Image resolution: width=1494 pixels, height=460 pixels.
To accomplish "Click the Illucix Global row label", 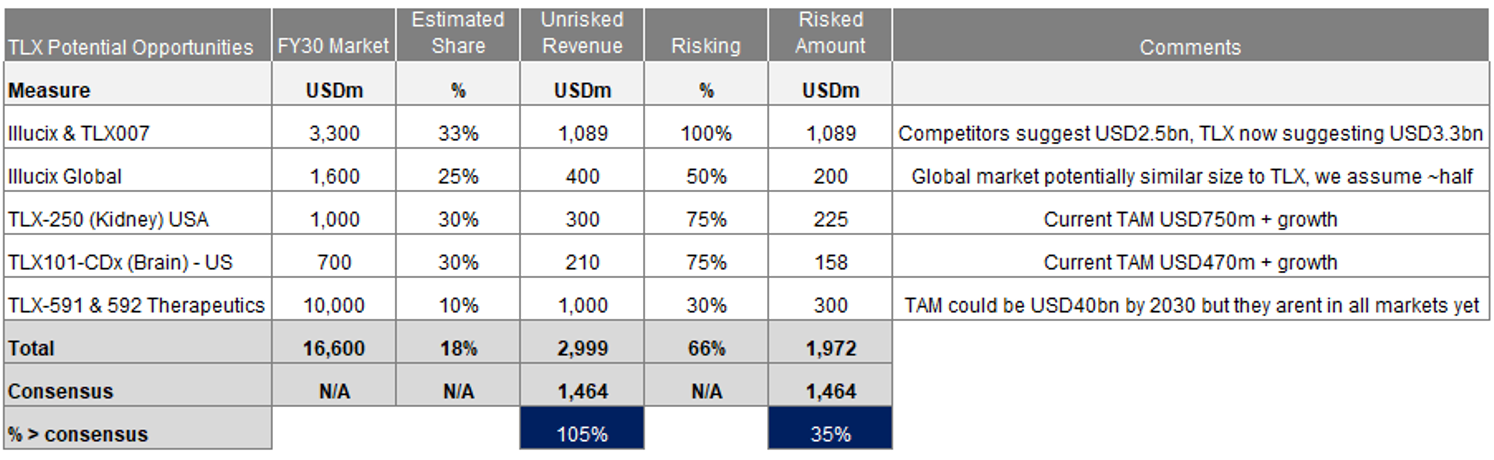I will click(x=65, y=177).
